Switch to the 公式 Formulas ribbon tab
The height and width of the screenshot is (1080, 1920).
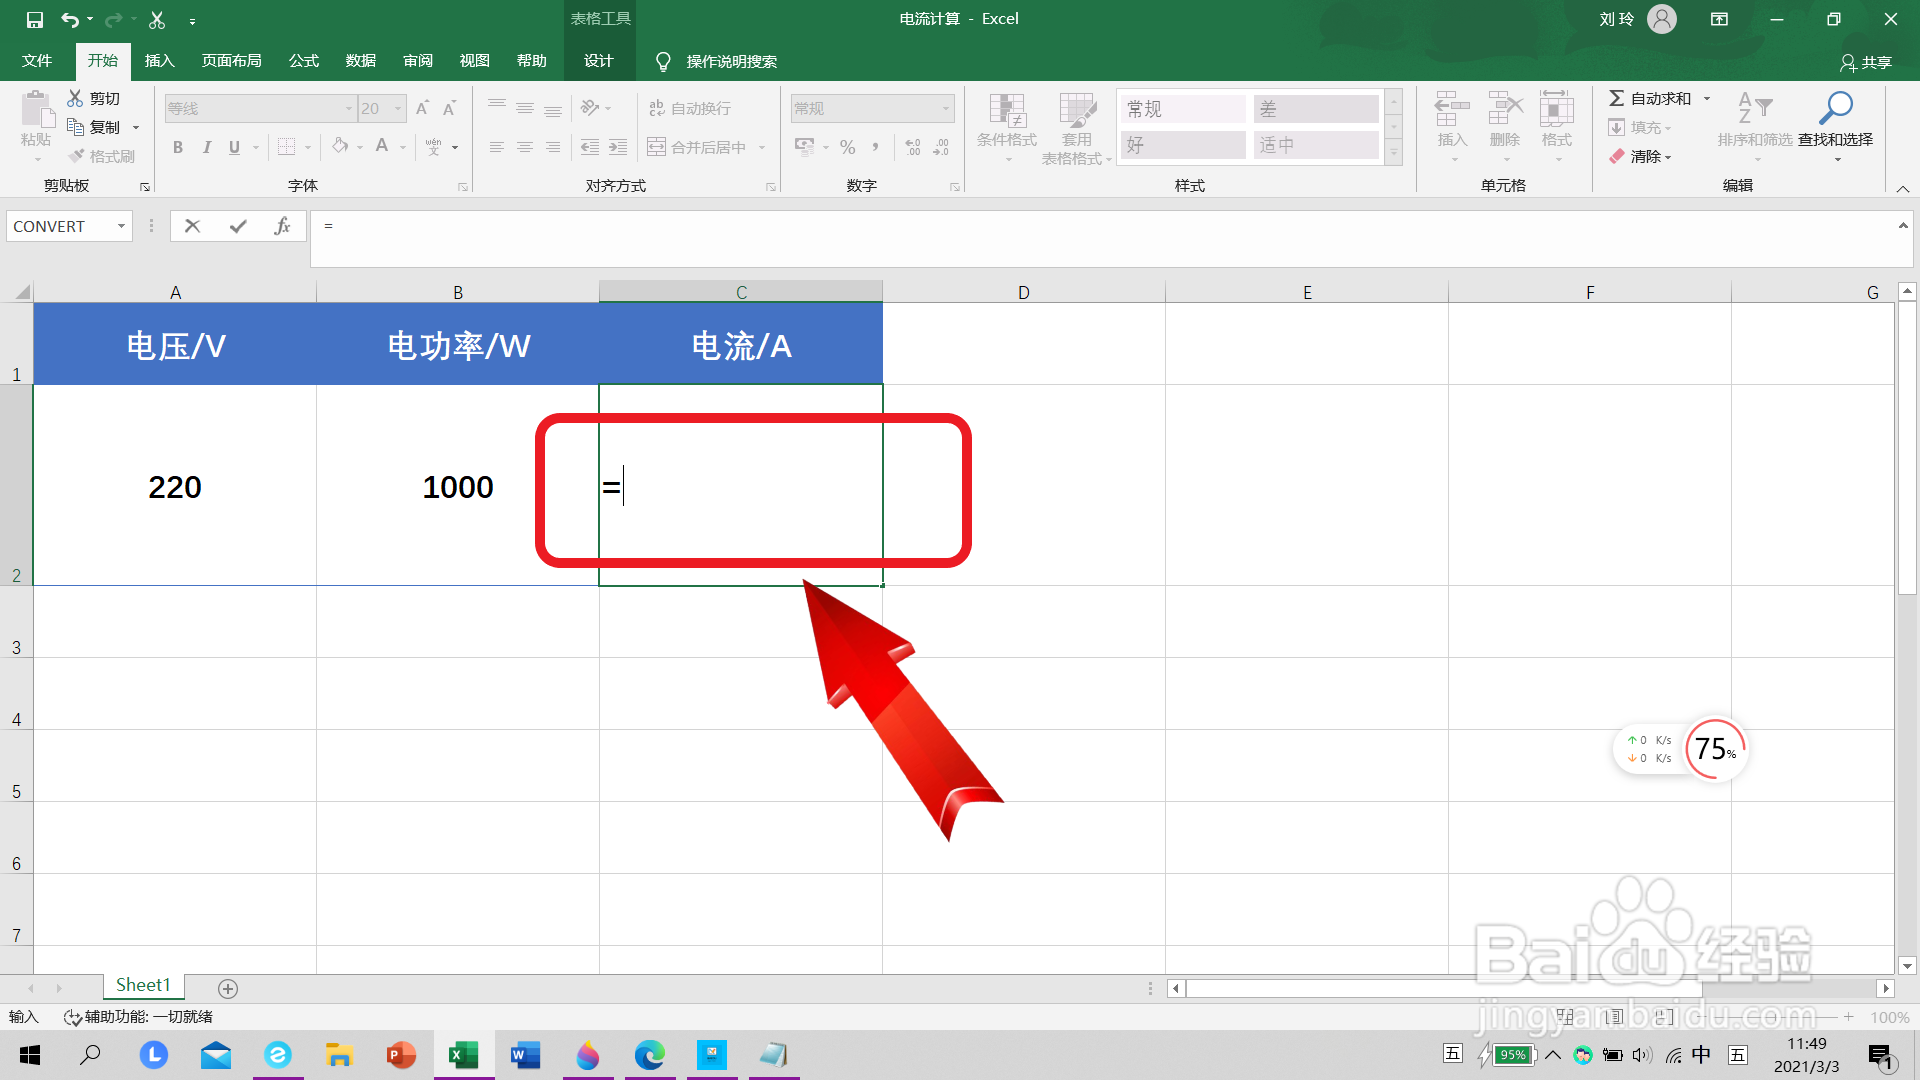[303, 61]
